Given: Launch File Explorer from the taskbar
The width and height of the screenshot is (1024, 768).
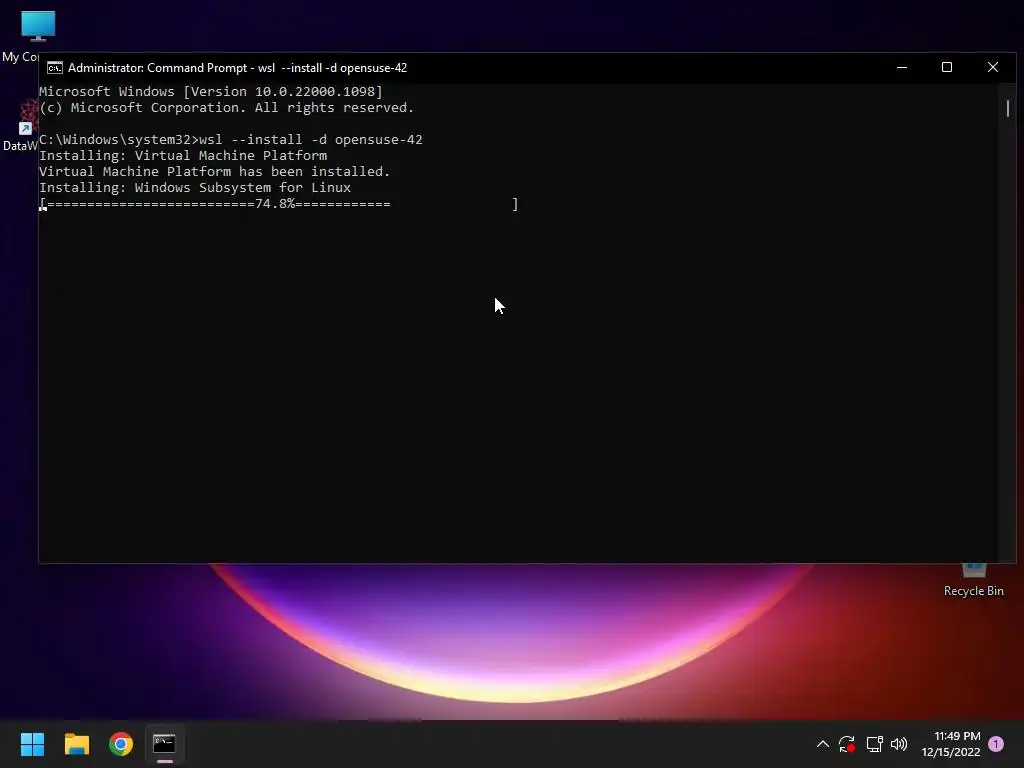Looking at the screenshot, I should pos(76,744).
